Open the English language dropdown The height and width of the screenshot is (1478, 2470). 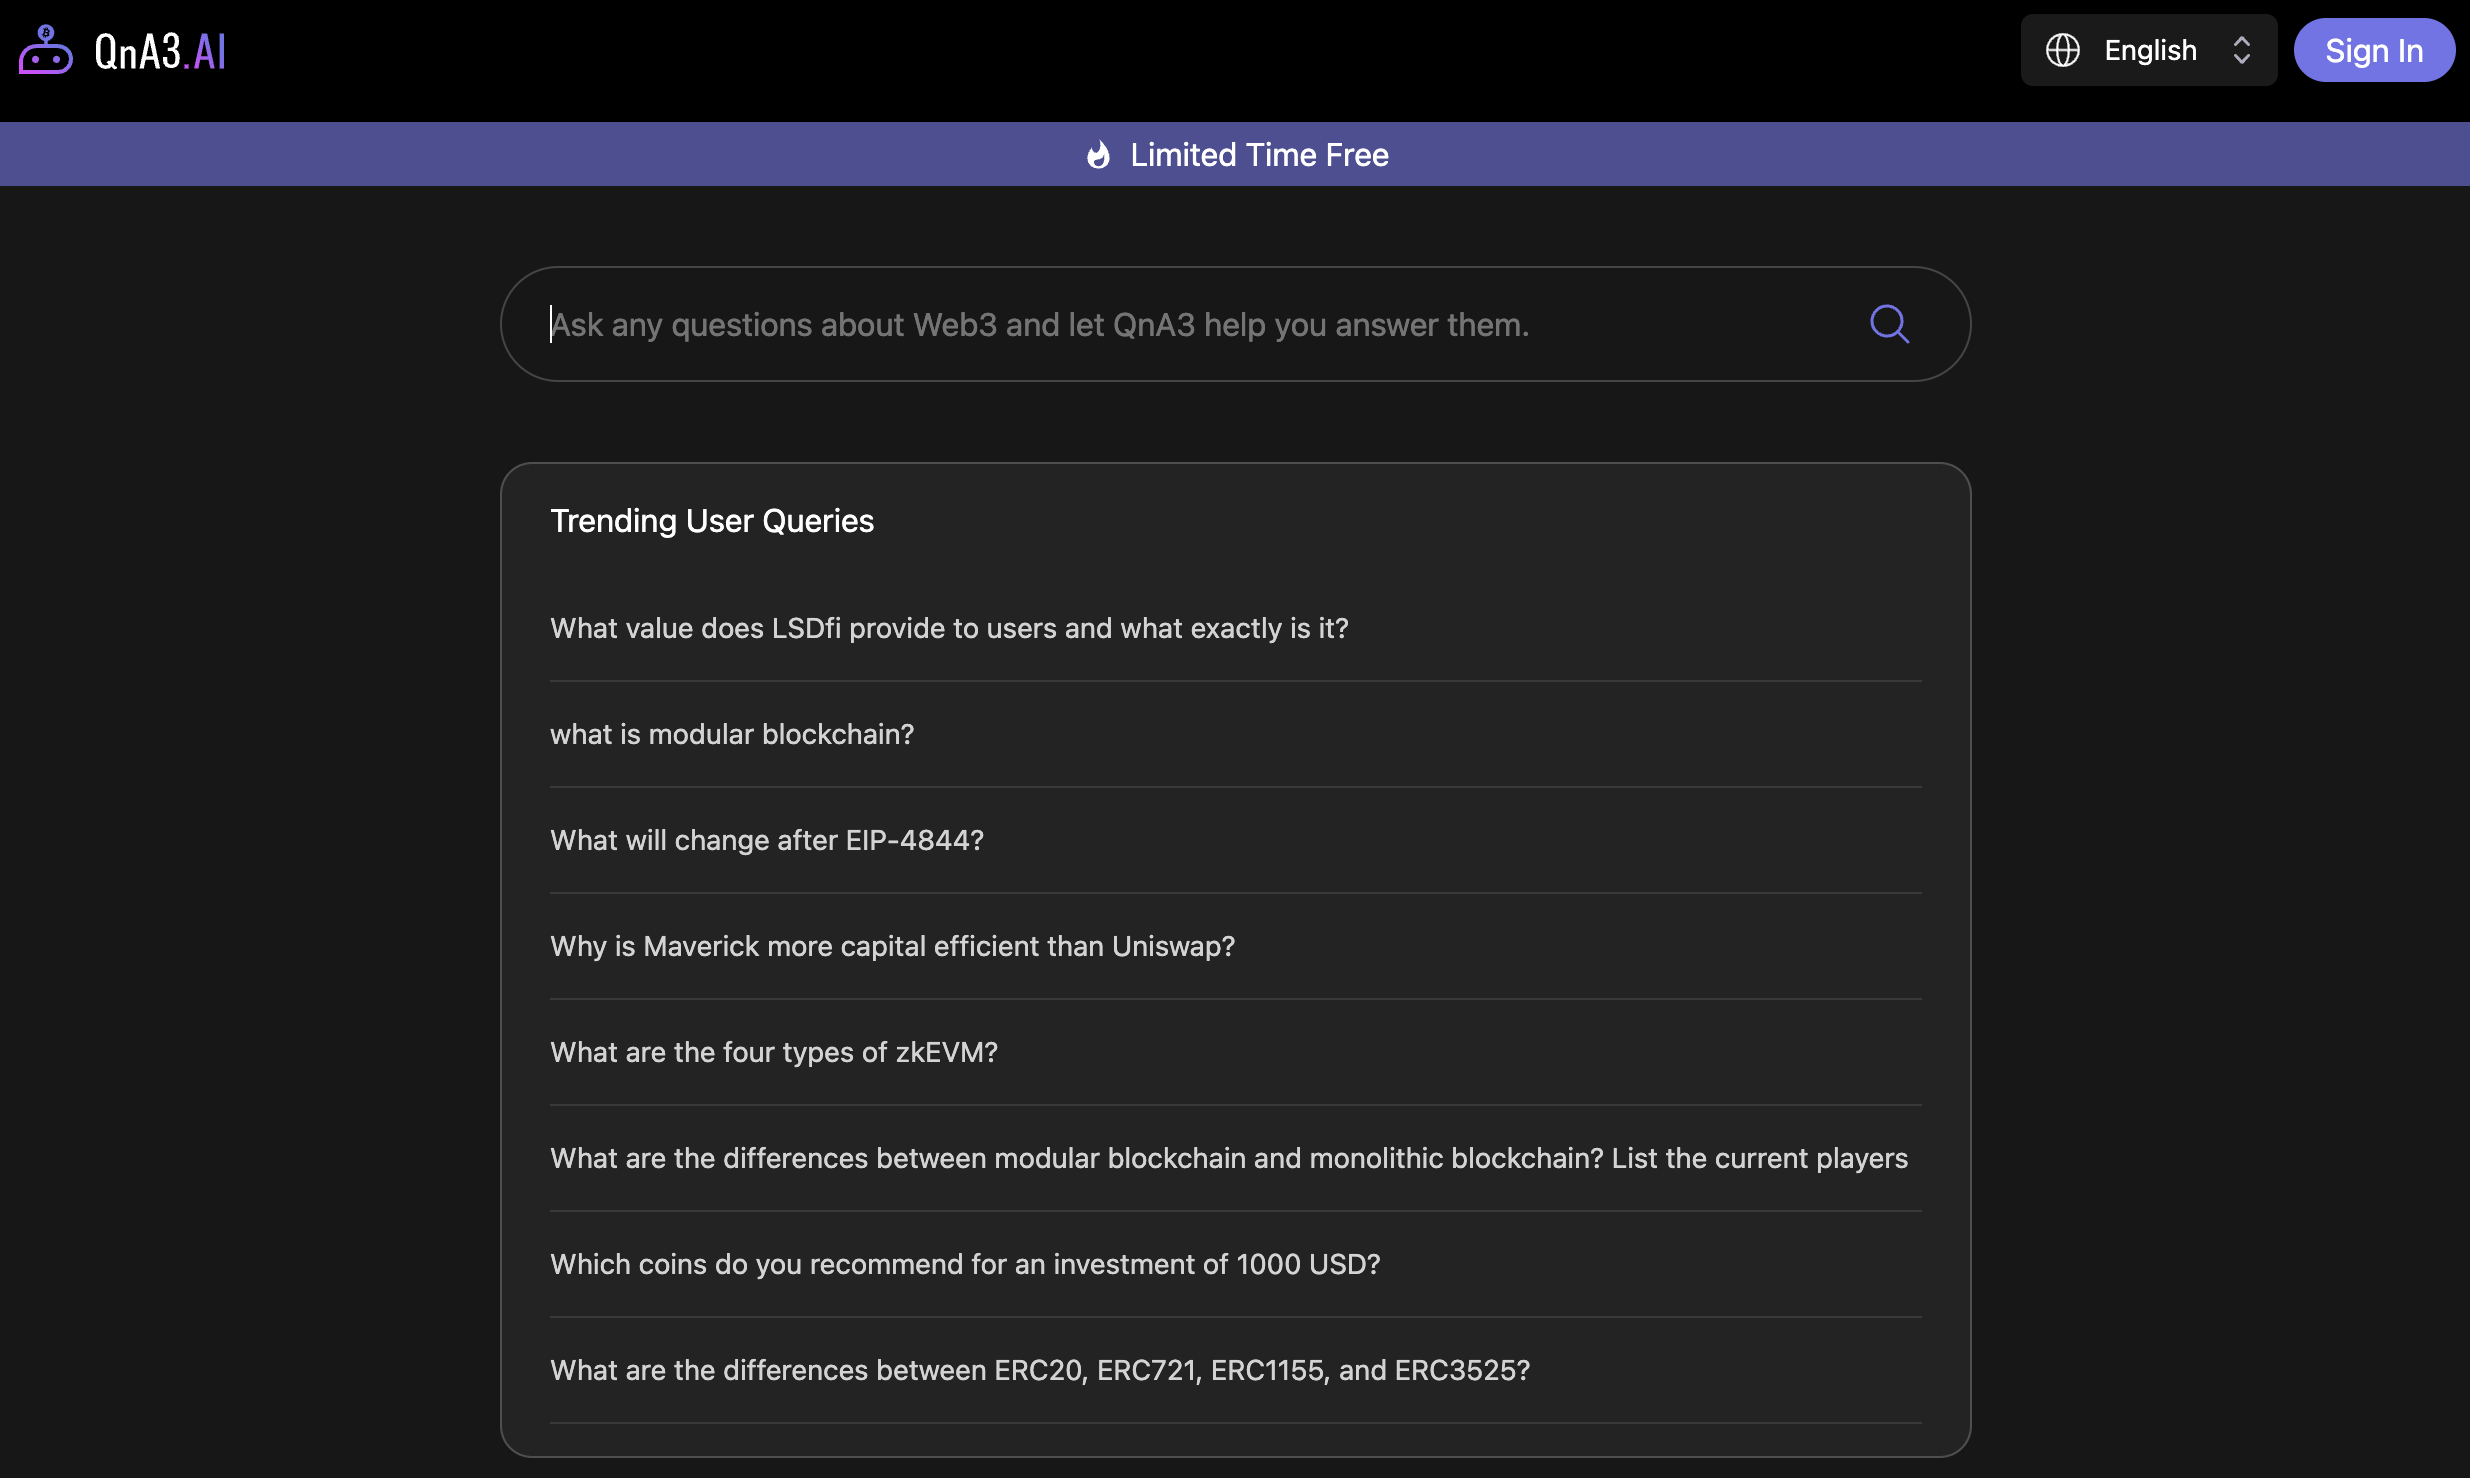tap(2148, 50)
